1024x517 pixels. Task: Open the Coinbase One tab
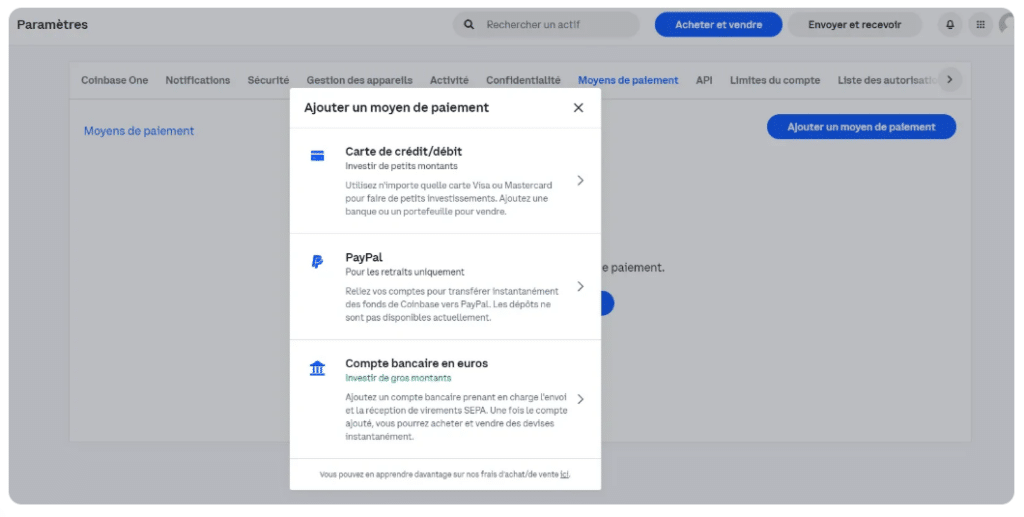tap(114, 80)
